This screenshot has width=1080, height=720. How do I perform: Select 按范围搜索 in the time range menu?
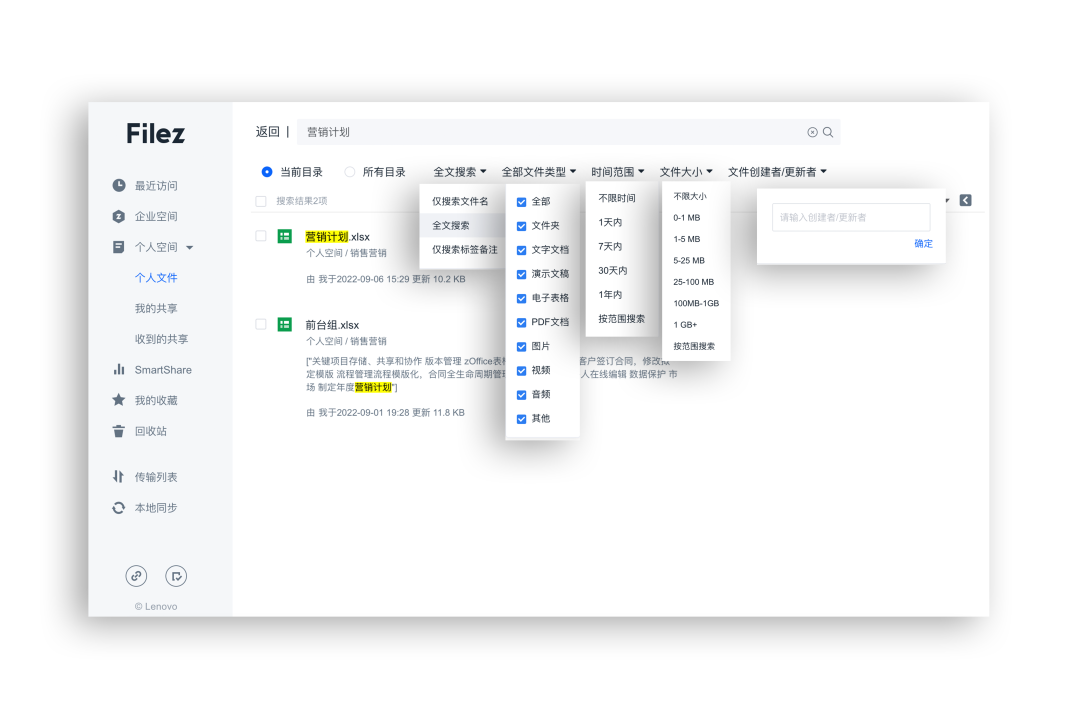point(621,318)
